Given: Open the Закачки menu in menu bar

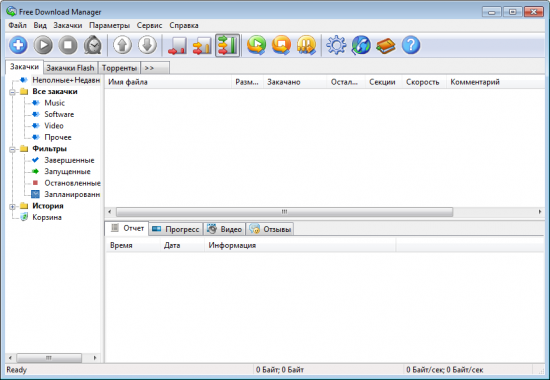Looking at the screenshot, I should 68,25.
